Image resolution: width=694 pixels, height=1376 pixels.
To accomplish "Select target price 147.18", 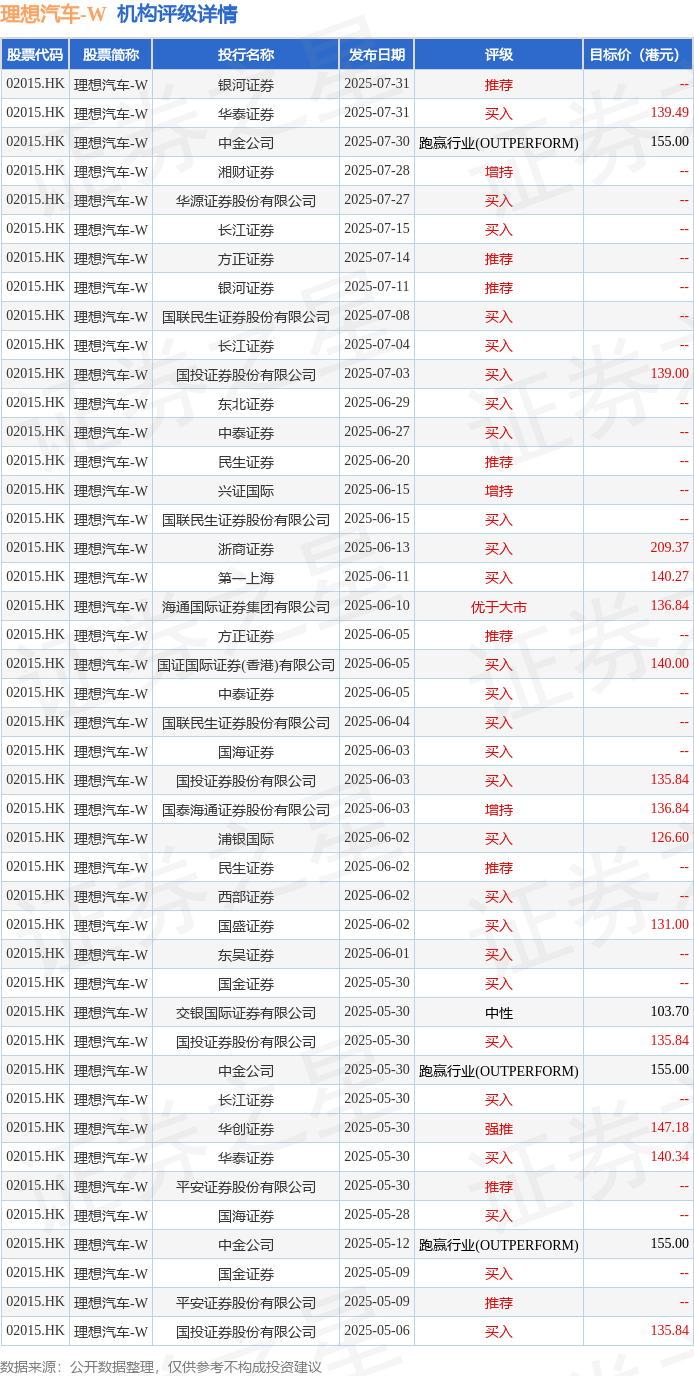I will click(x=669, y=1128).
